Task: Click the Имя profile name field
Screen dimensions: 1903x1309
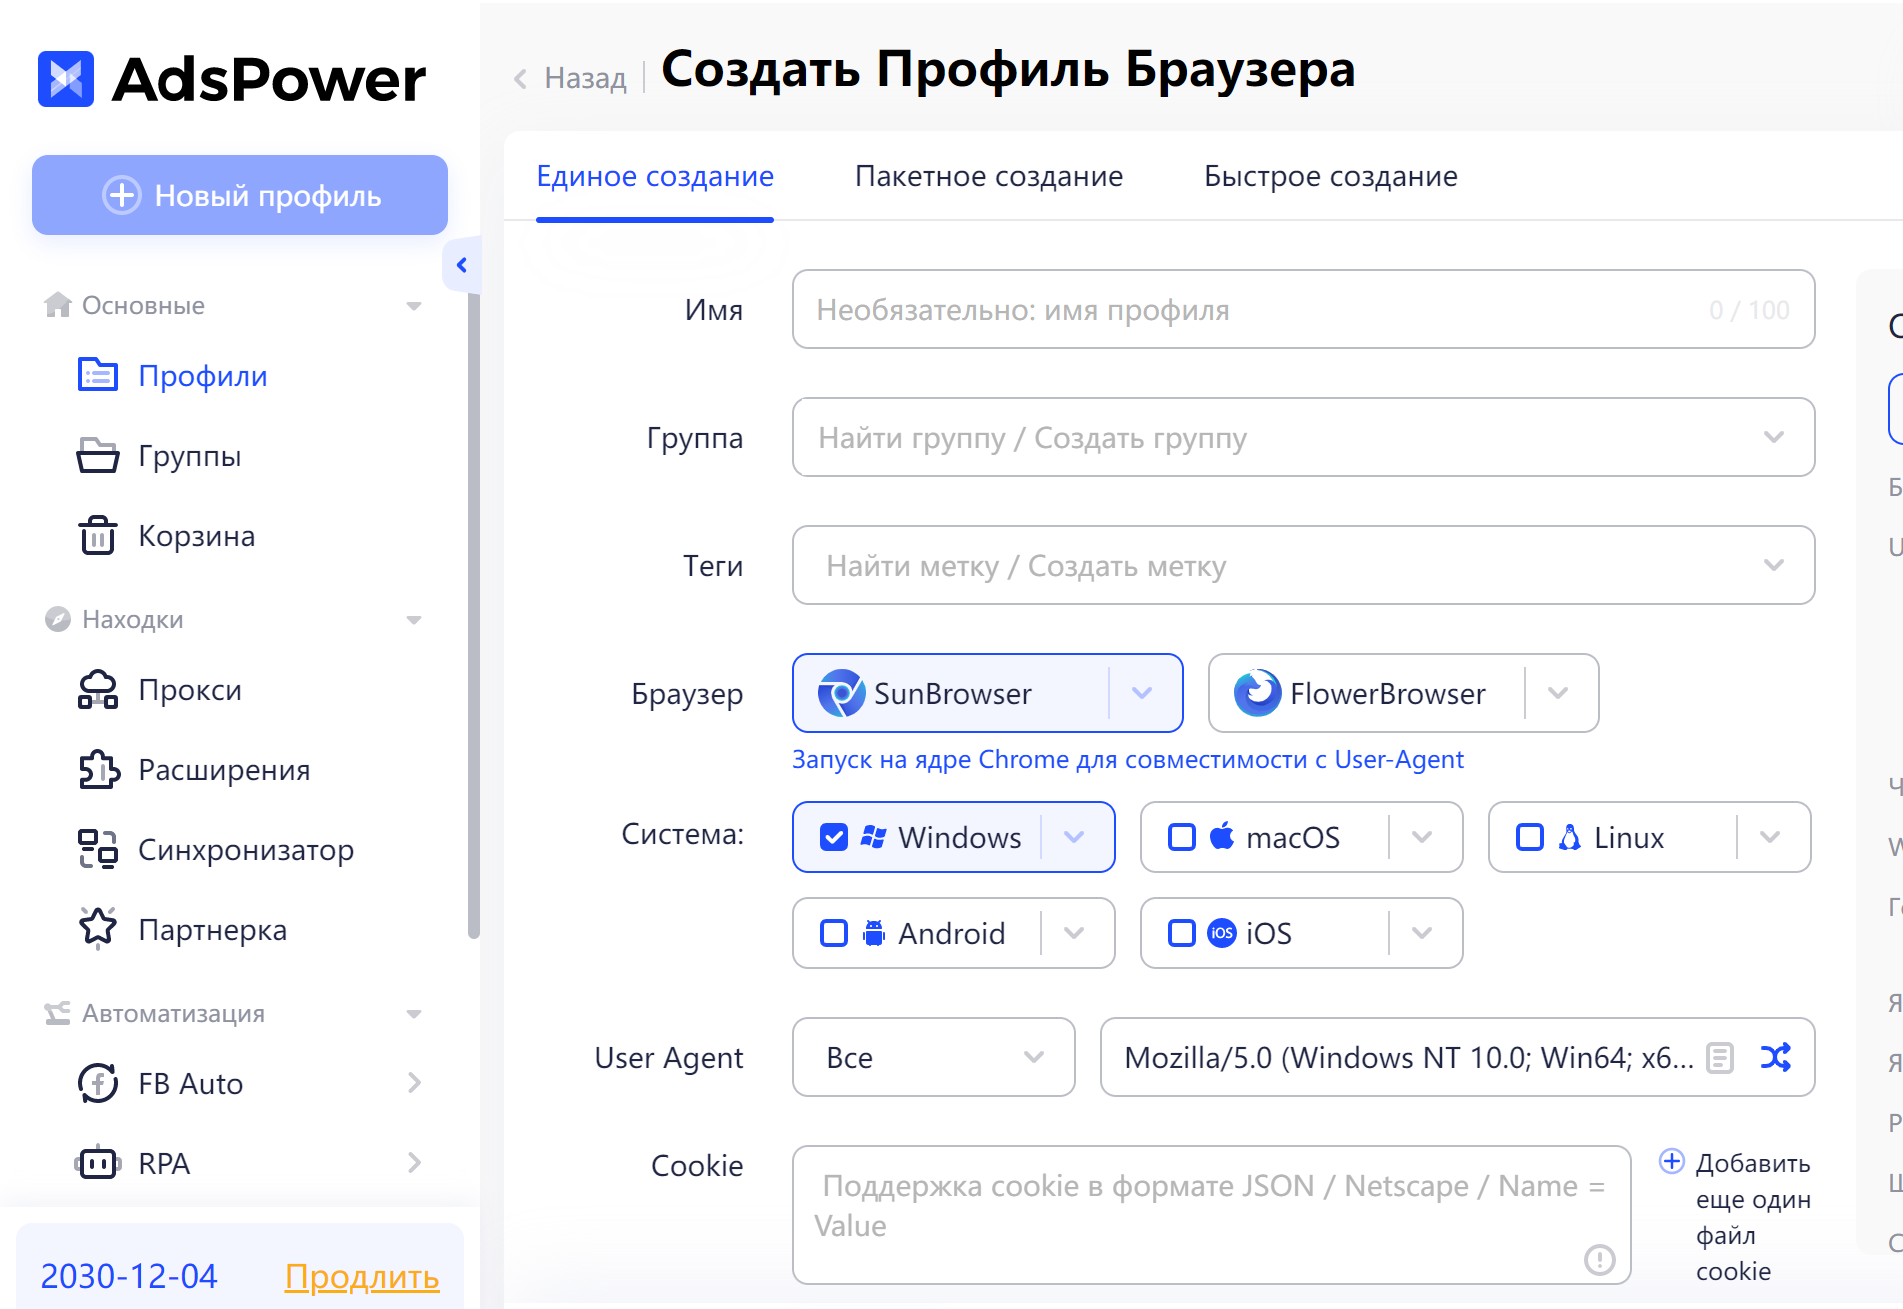Action: (1304, 309)
